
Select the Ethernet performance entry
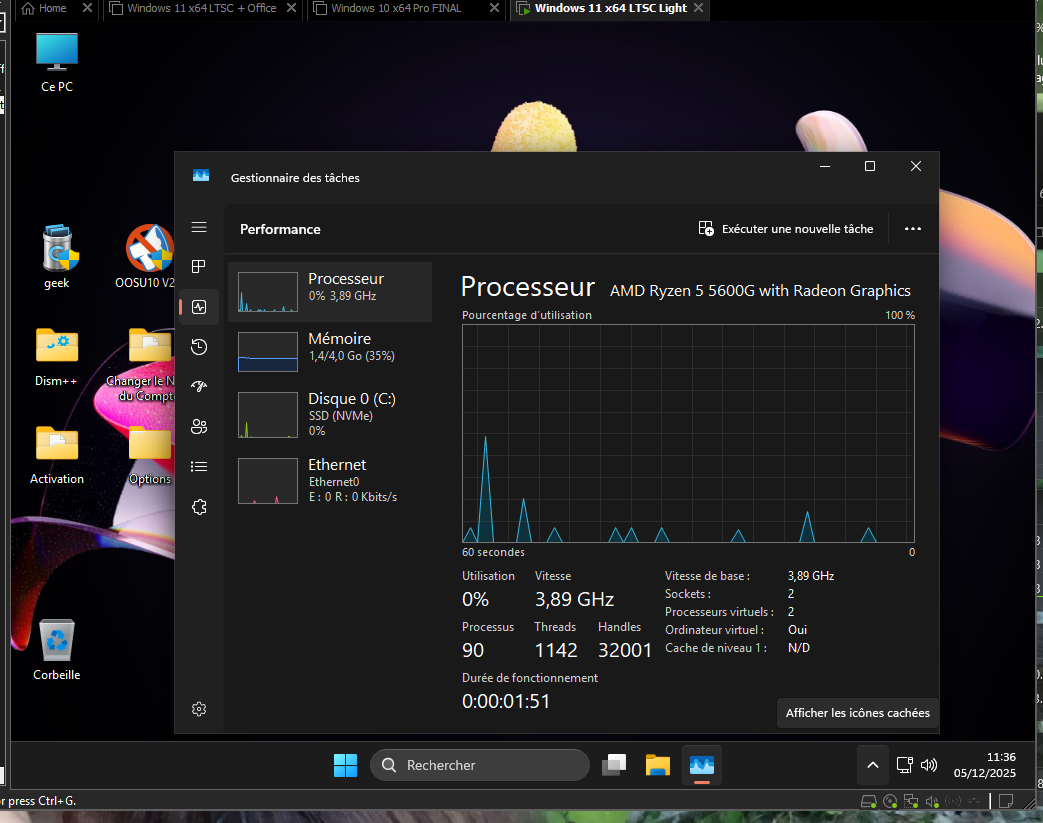[330, 481]
